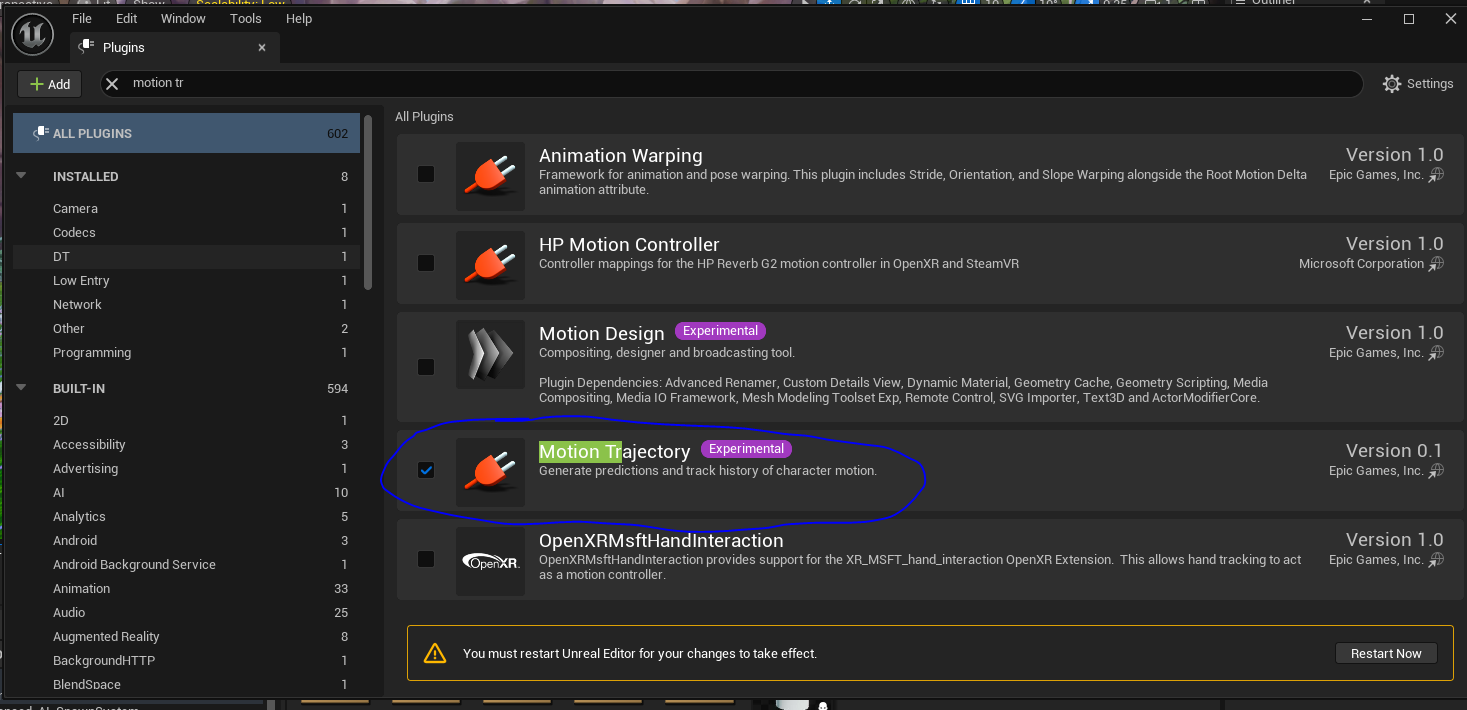Enable the OpenXRMsftHandInteraction plugin checkbox
Screen dimensions: 1467x710
[426, 559]
